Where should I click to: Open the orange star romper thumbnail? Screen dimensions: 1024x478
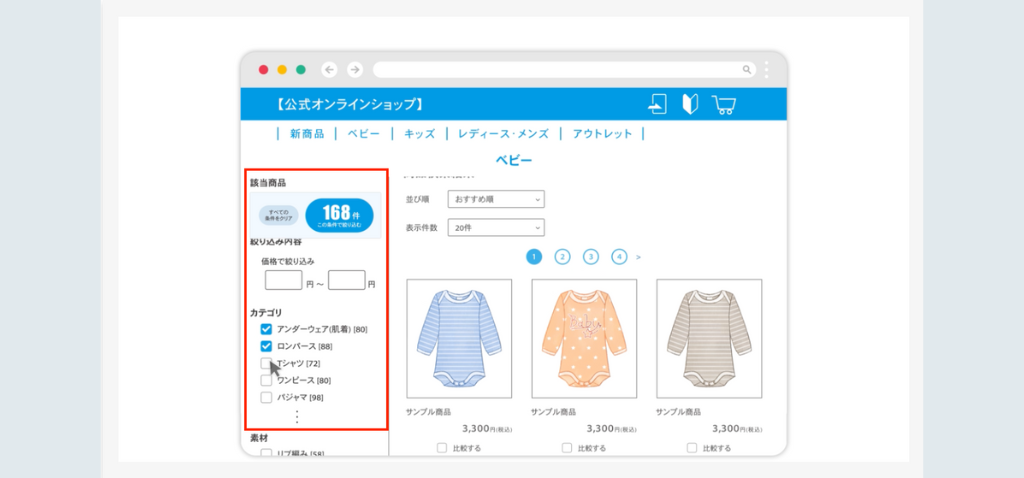tap(584, 338)
